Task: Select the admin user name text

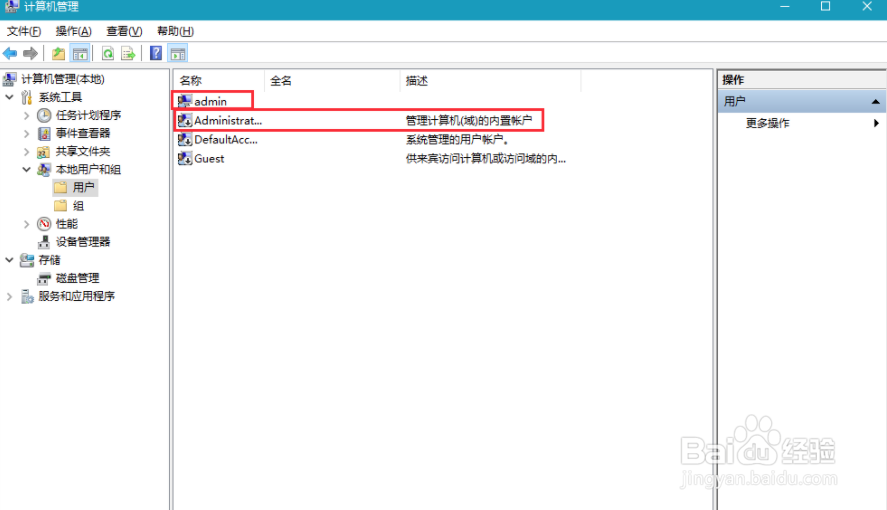Action: [x=210, y=102]
